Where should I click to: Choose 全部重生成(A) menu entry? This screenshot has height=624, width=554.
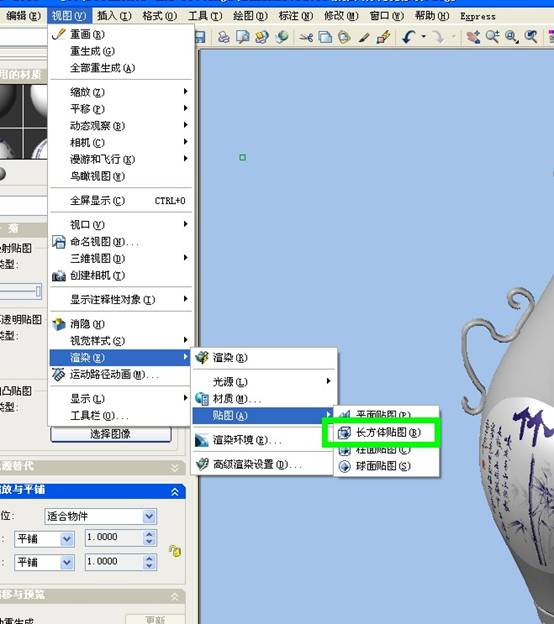tap(120, 68)
